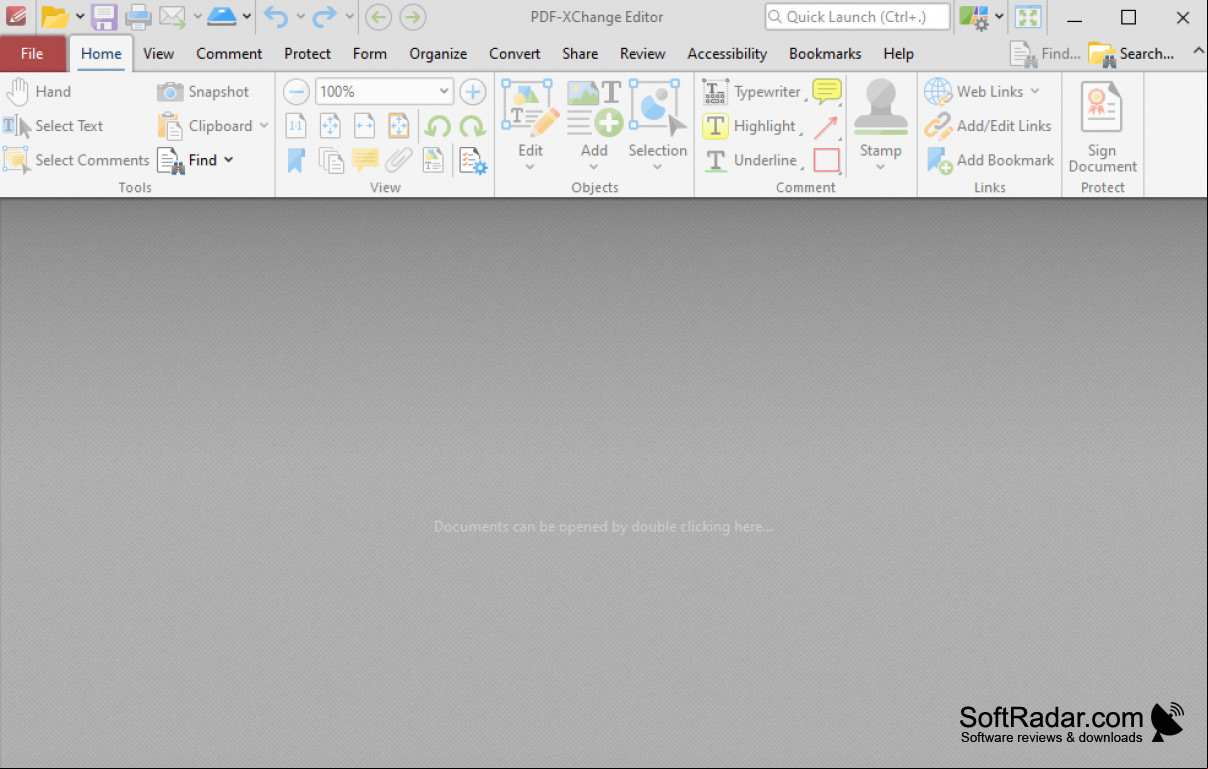Switch to the Protect ribbon tab

click(x=307, y=54)
